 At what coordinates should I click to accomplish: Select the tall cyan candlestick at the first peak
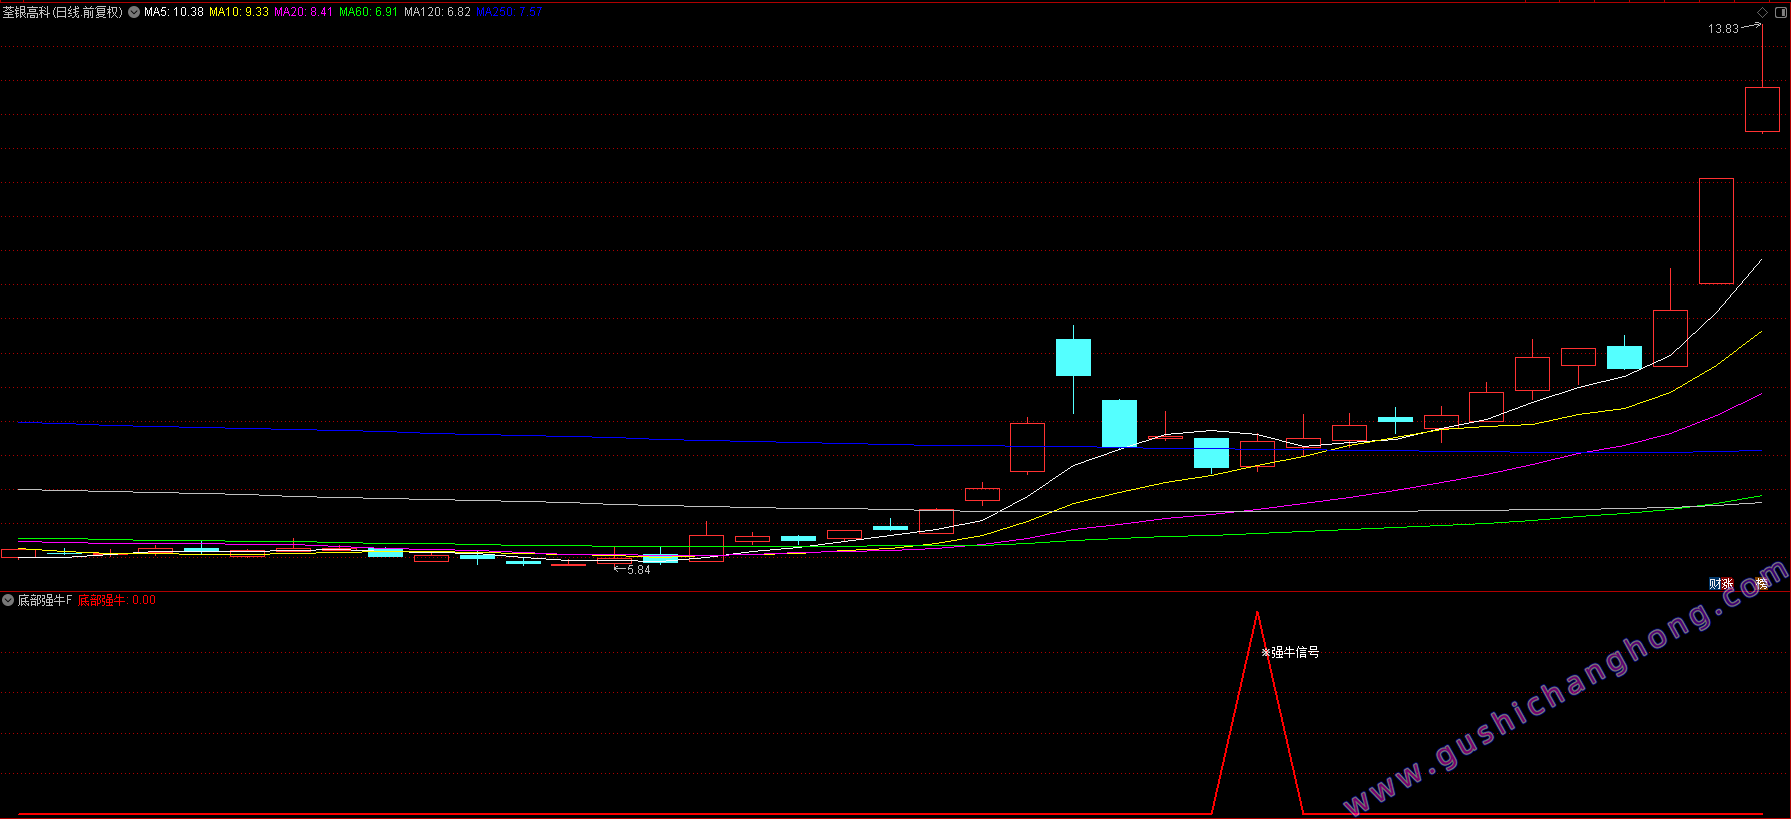(x=1073, y=358)
